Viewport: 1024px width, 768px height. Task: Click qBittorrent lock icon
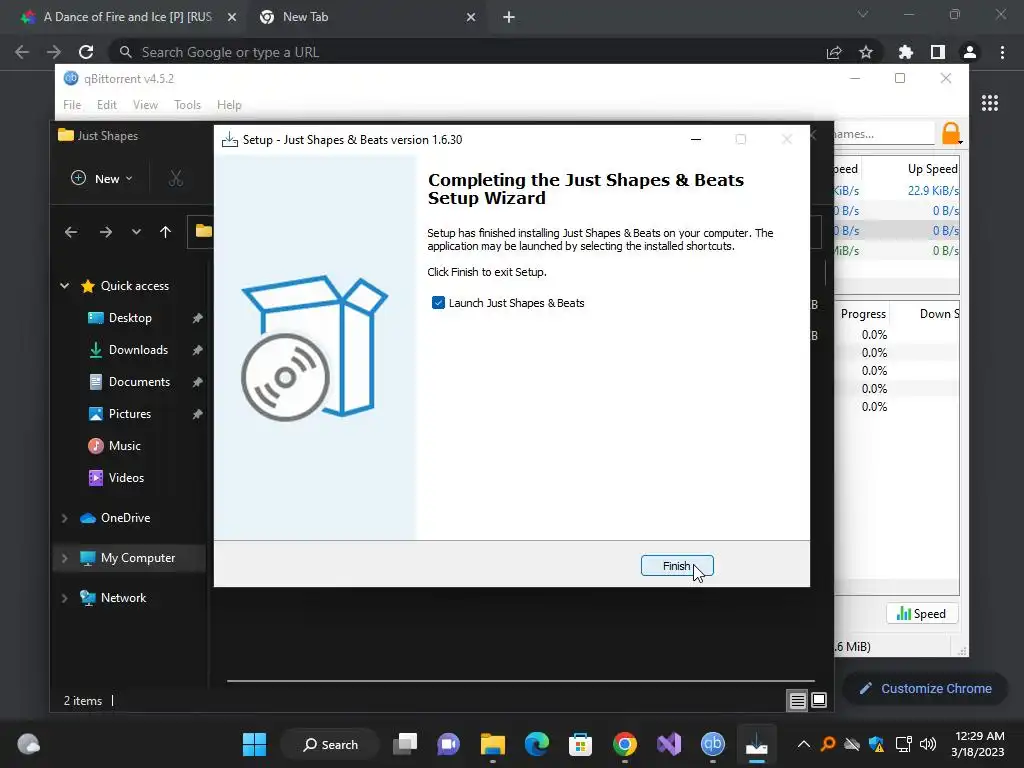(951, 133)
